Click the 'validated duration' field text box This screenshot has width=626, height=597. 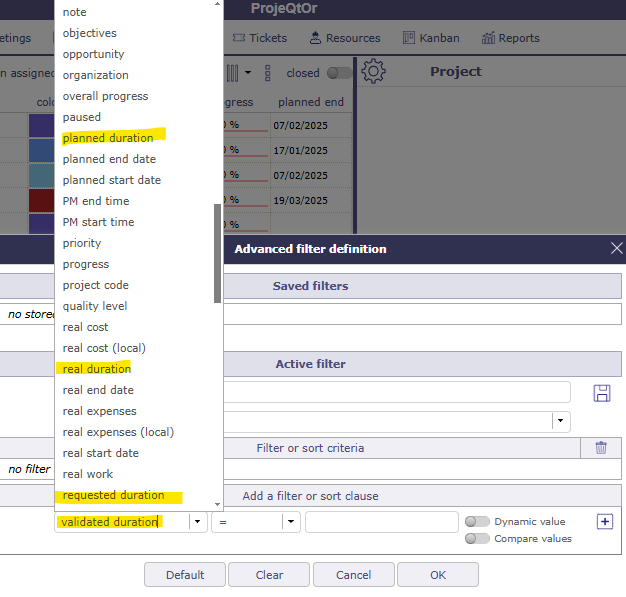click(x=122, y=522)
